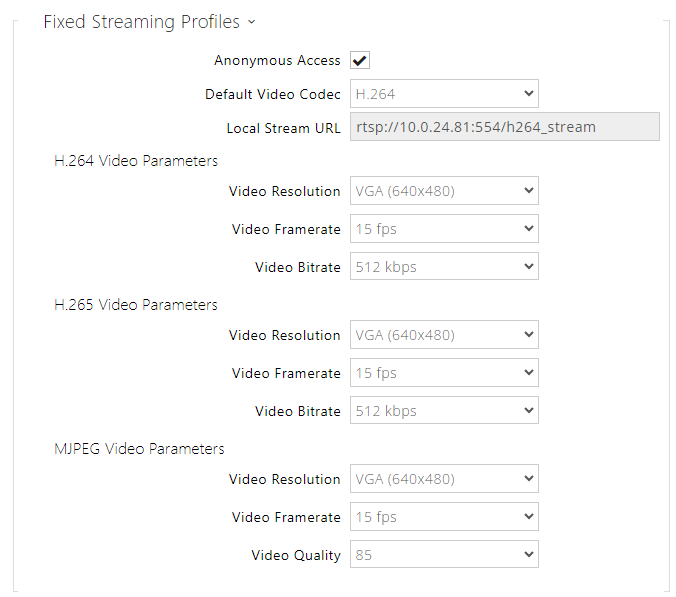The height and width of the screenshot is (597, 676).
Task: Toggle the Anonymous Access checkbox
Action: tap(360, 61)
